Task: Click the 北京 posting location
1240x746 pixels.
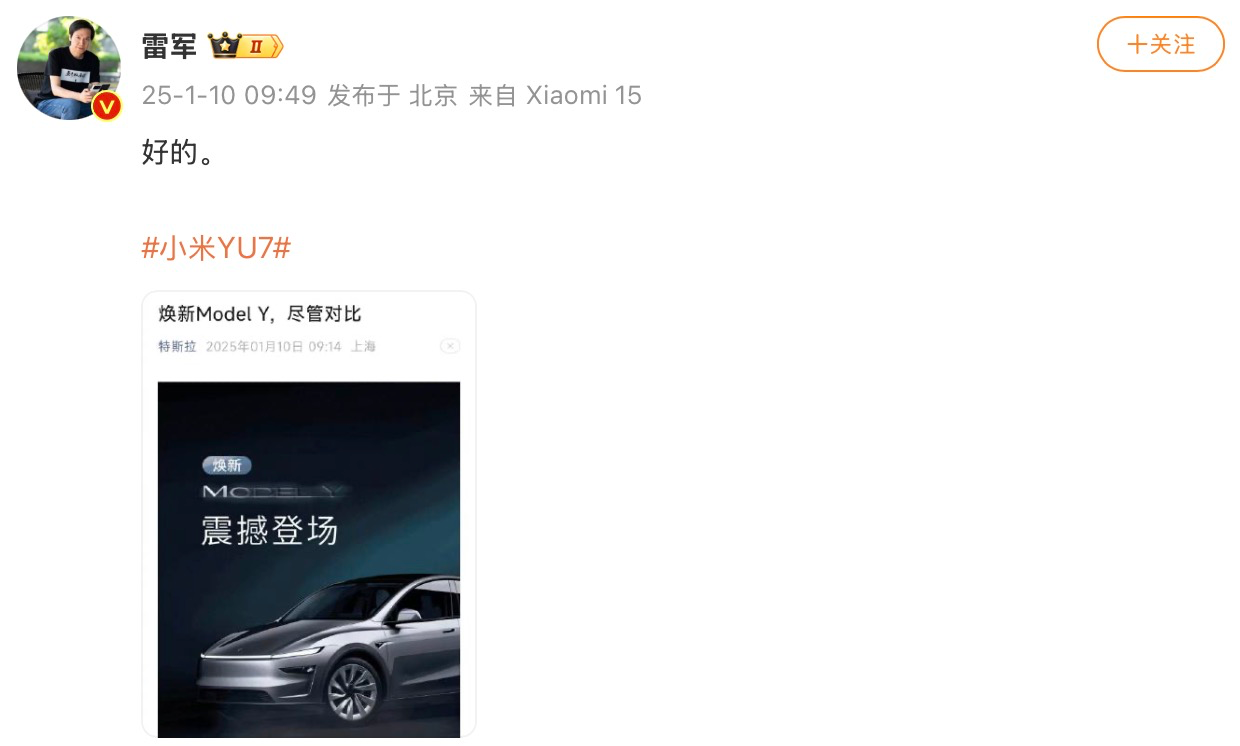Action: click(x=433, y=95)
